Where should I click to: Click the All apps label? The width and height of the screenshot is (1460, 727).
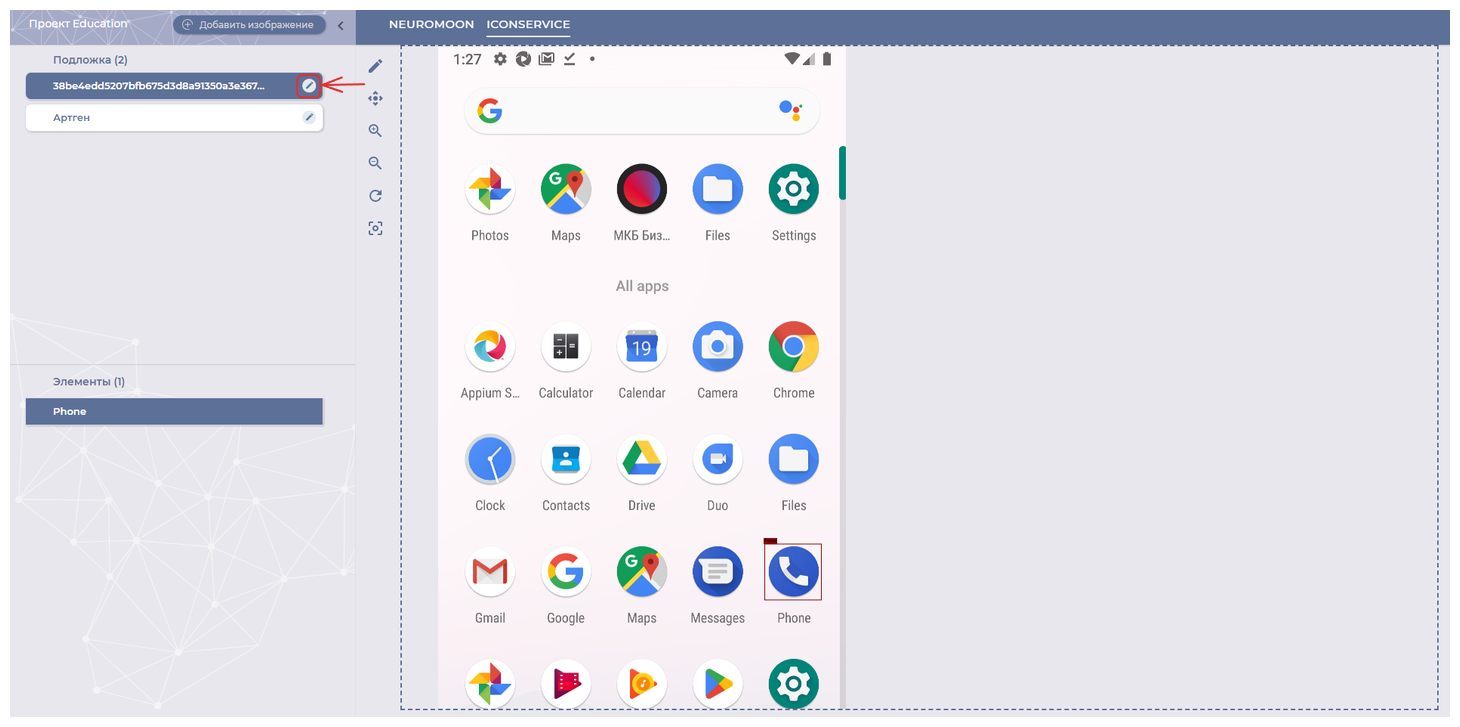pyautogui.click(x=642, y=286)
